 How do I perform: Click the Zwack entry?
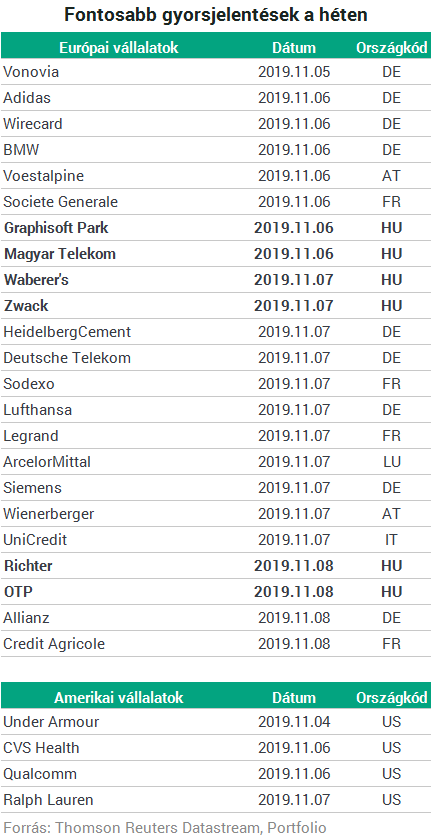26,306
